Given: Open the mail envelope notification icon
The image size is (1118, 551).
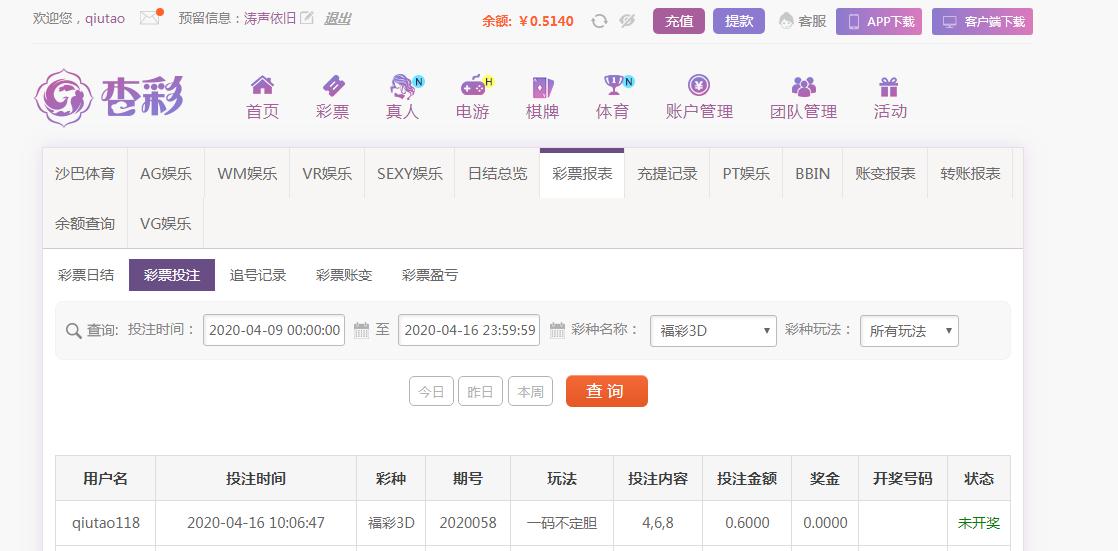Looking at the screenshot, I should pos(150,18).
